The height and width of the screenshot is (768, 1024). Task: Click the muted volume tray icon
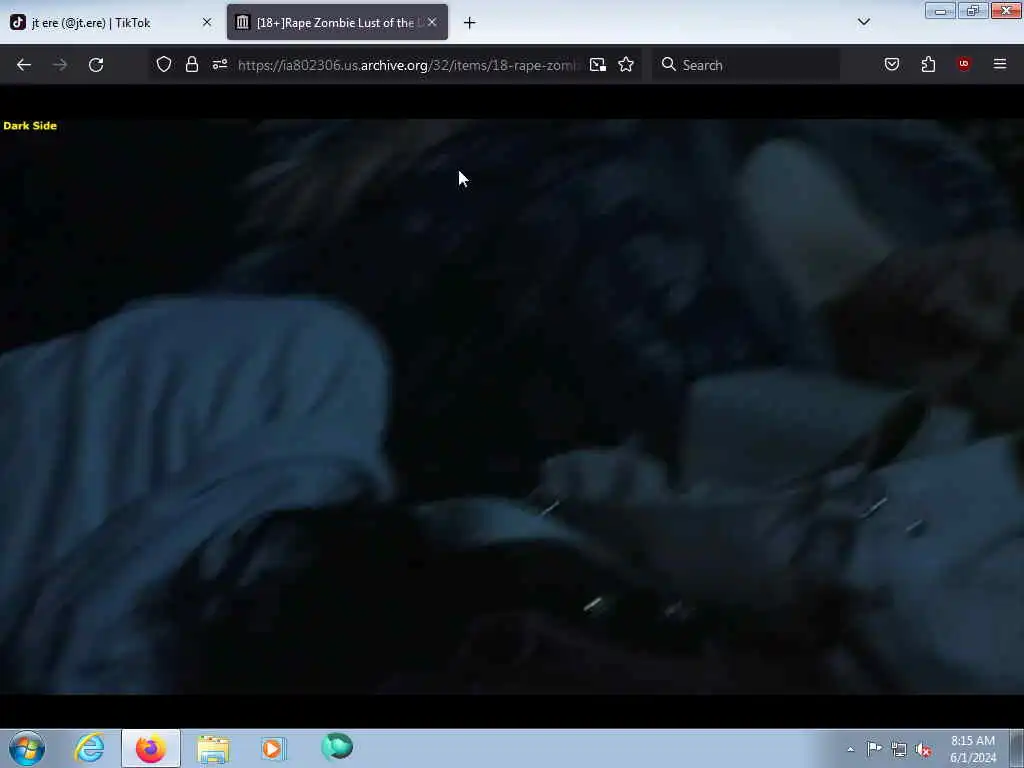pos(923,750)
